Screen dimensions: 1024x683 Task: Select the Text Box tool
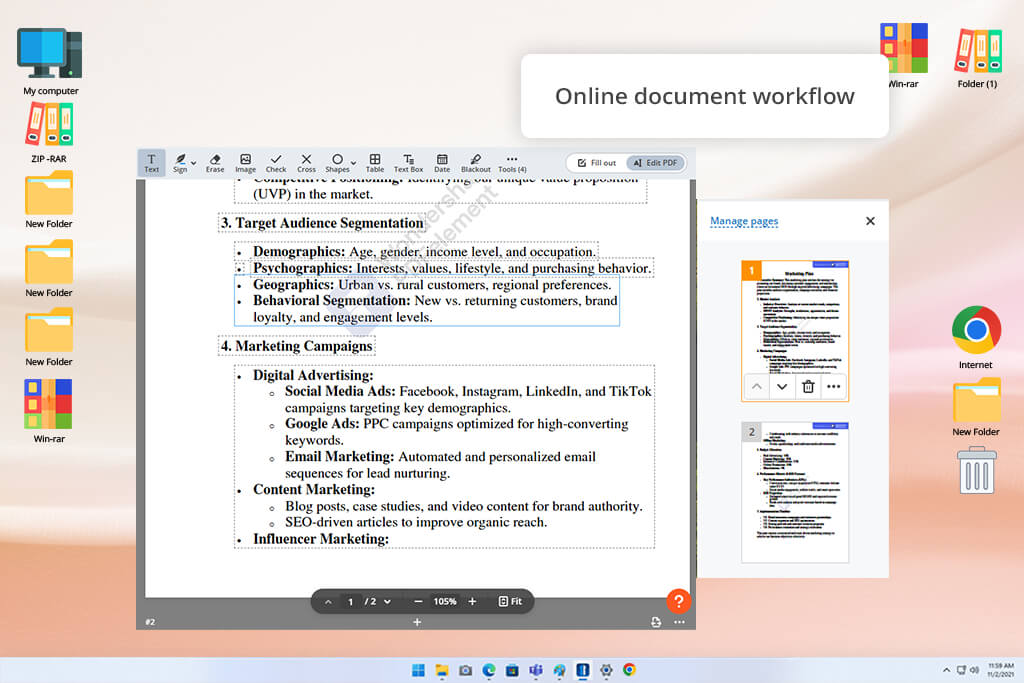[x=408, y=163]
